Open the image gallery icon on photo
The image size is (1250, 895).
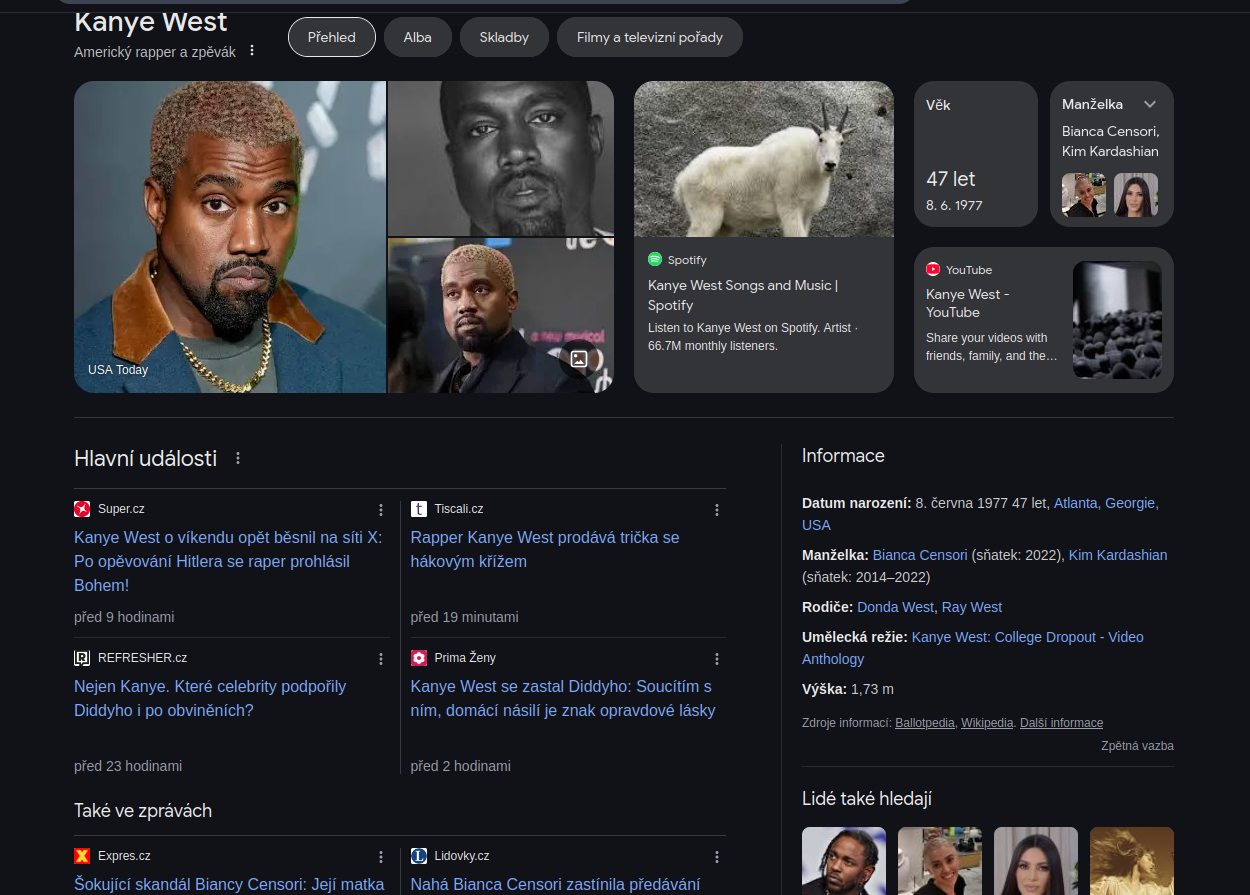coord(579,359)
